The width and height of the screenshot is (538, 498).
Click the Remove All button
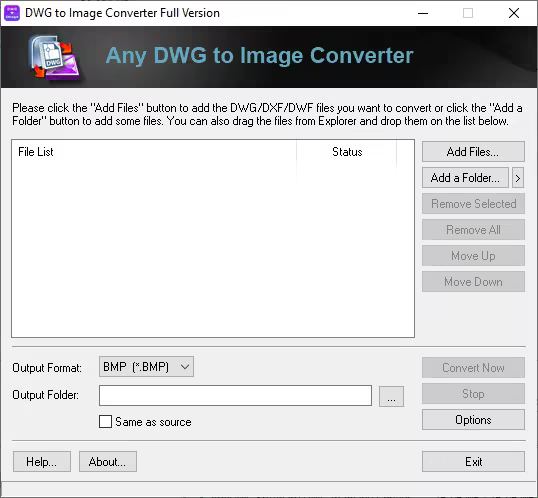pyautogui.click(x=473, y=230)
